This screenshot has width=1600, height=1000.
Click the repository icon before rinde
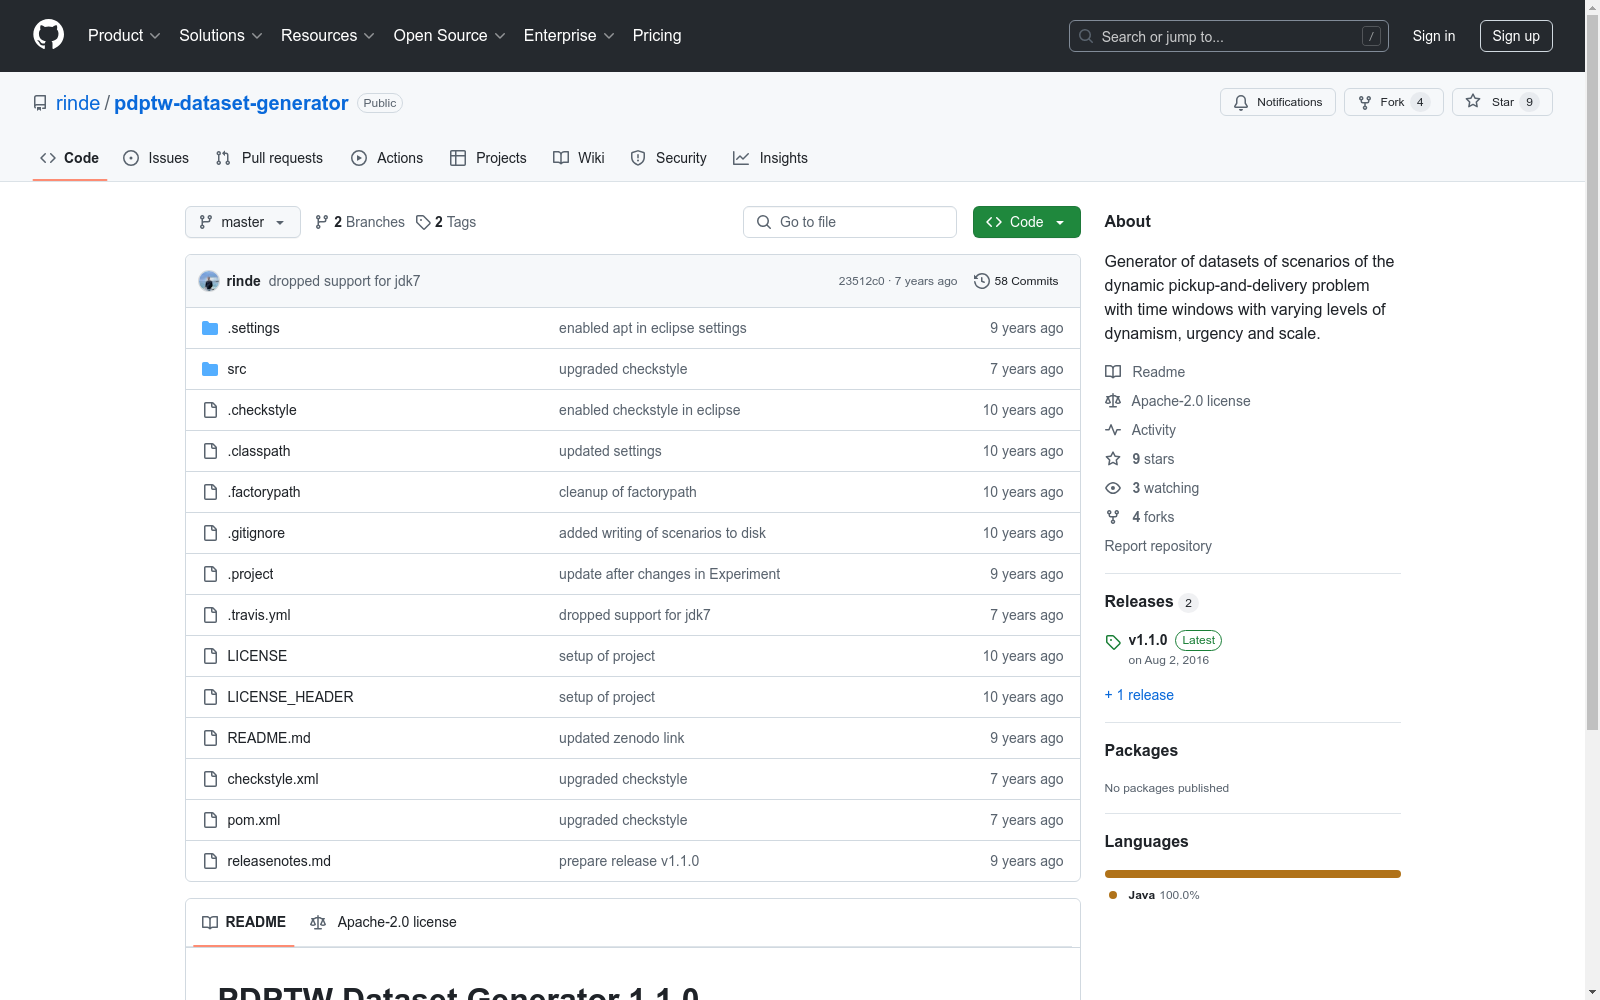40,103
